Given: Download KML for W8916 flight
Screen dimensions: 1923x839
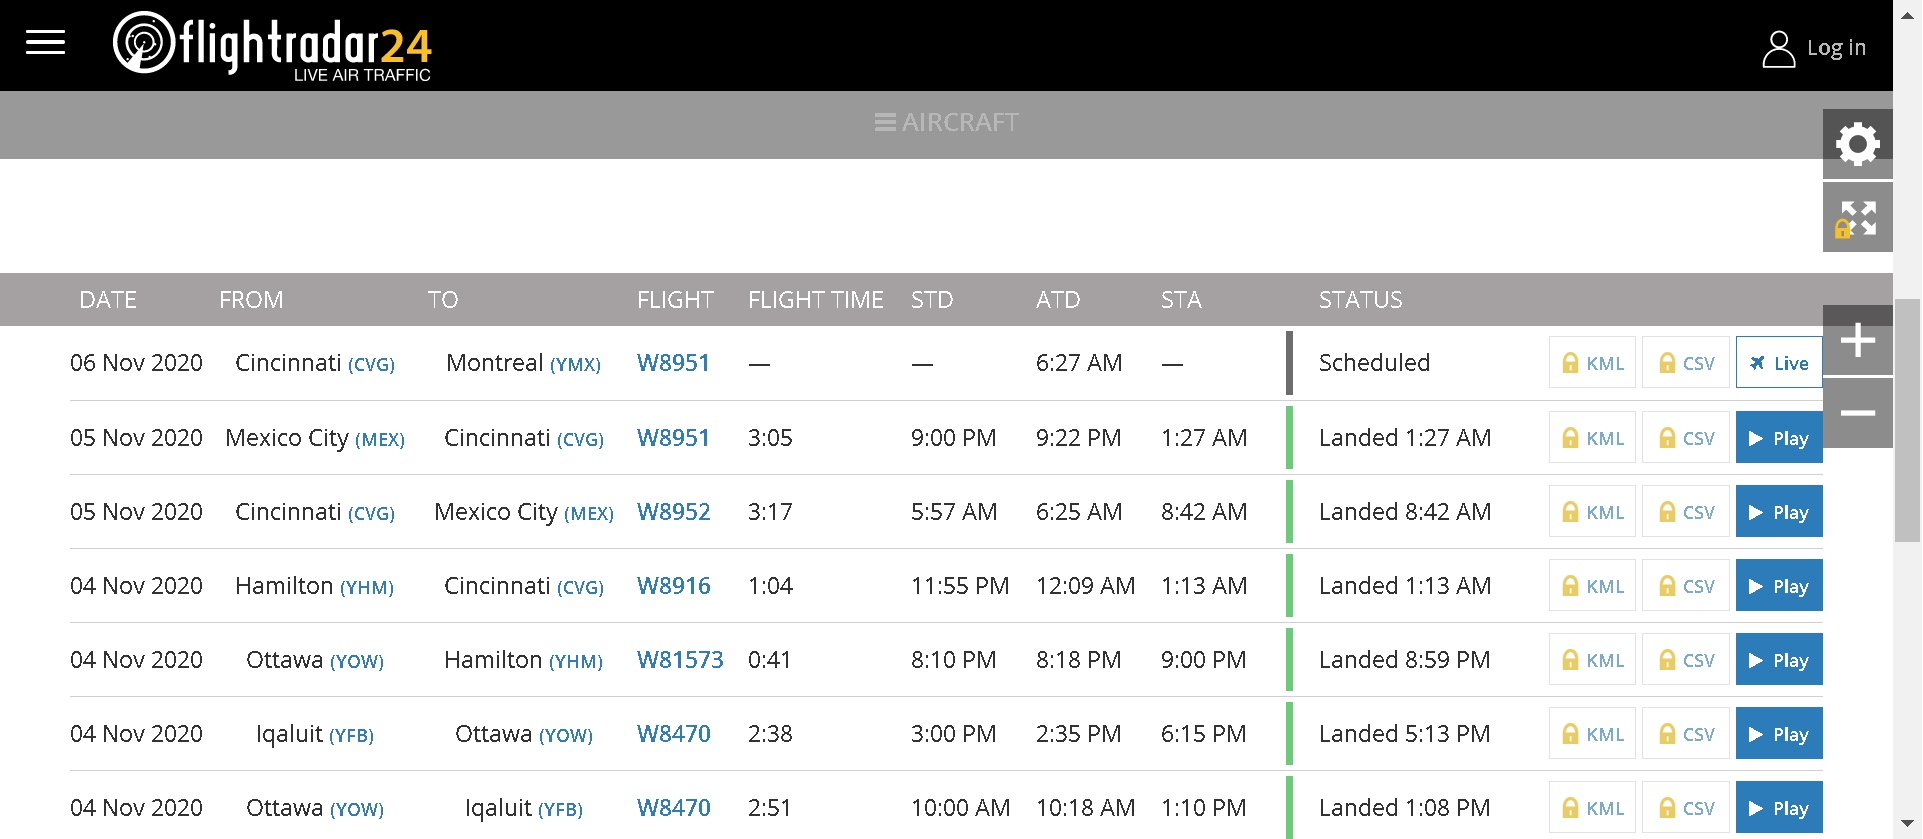Looking at the screenshot, I should click(1592, 585).
